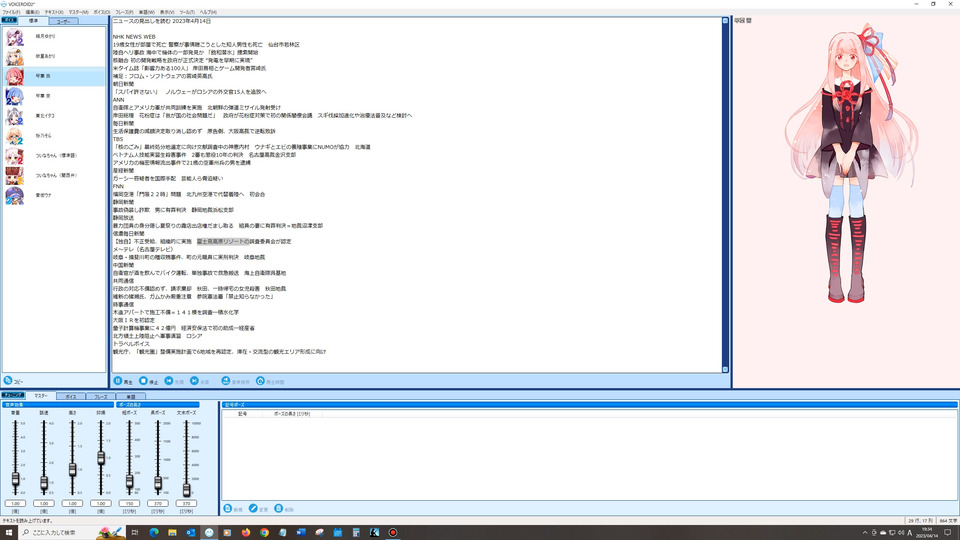This screenshot has width=960, height=540.
Task: Open the テキスト(X) menu
Action: (x=54, y=12)
